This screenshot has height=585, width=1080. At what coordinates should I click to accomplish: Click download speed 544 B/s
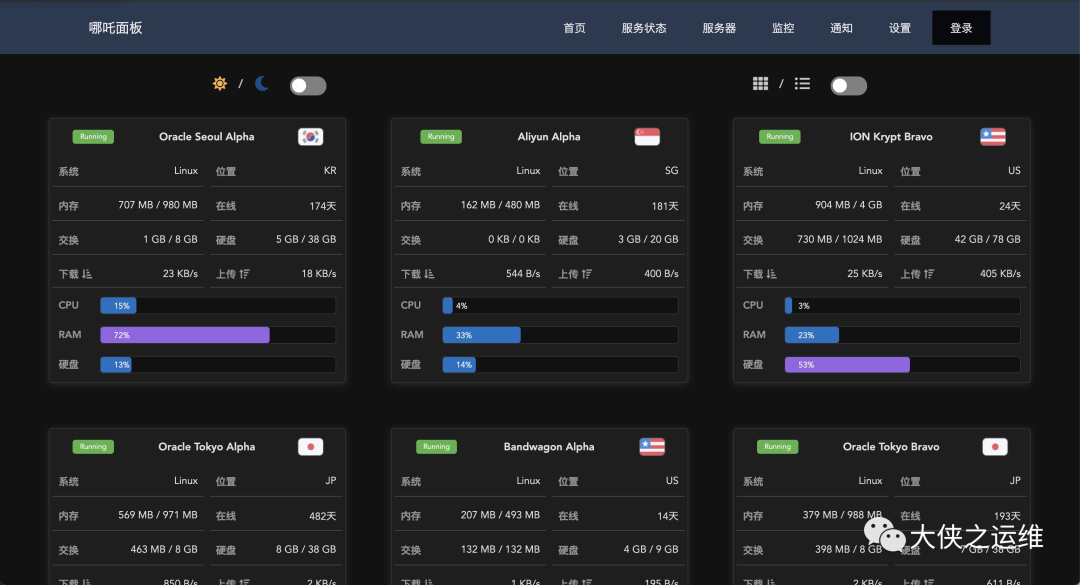[523, 274]
